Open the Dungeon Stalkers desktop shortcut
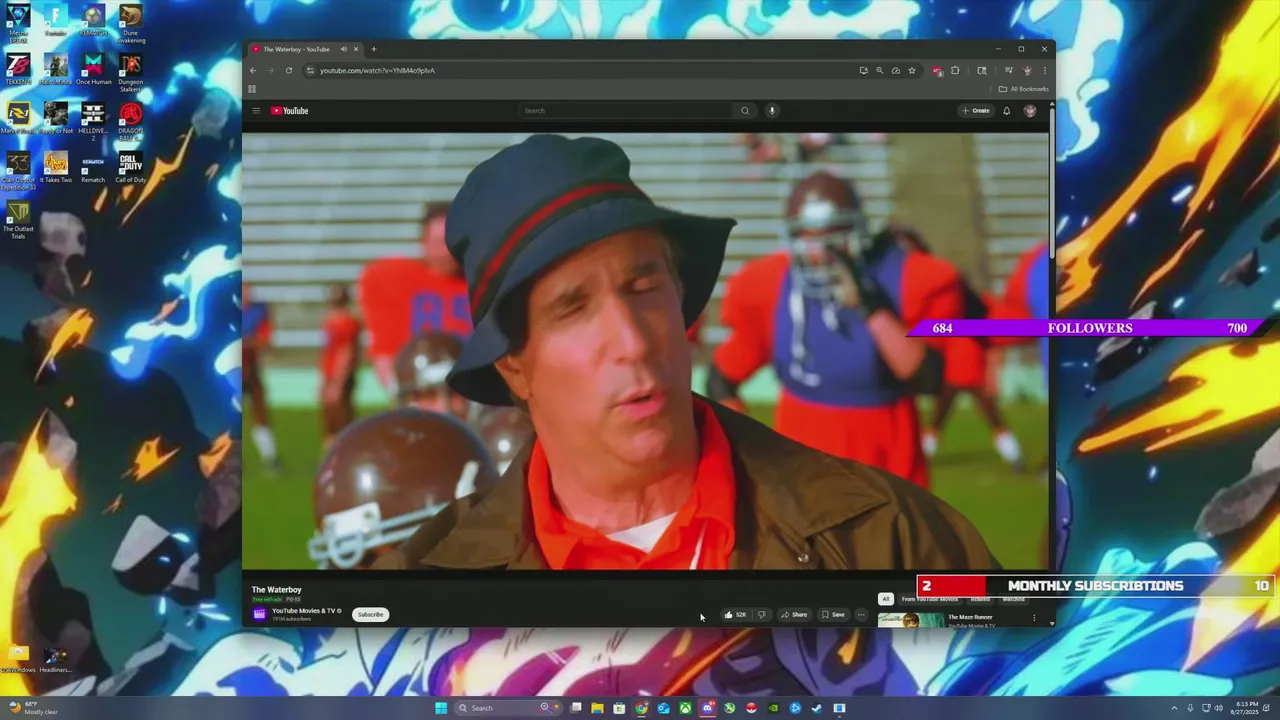The width and height of the screenshot is (1280, 720). [130, 72]
